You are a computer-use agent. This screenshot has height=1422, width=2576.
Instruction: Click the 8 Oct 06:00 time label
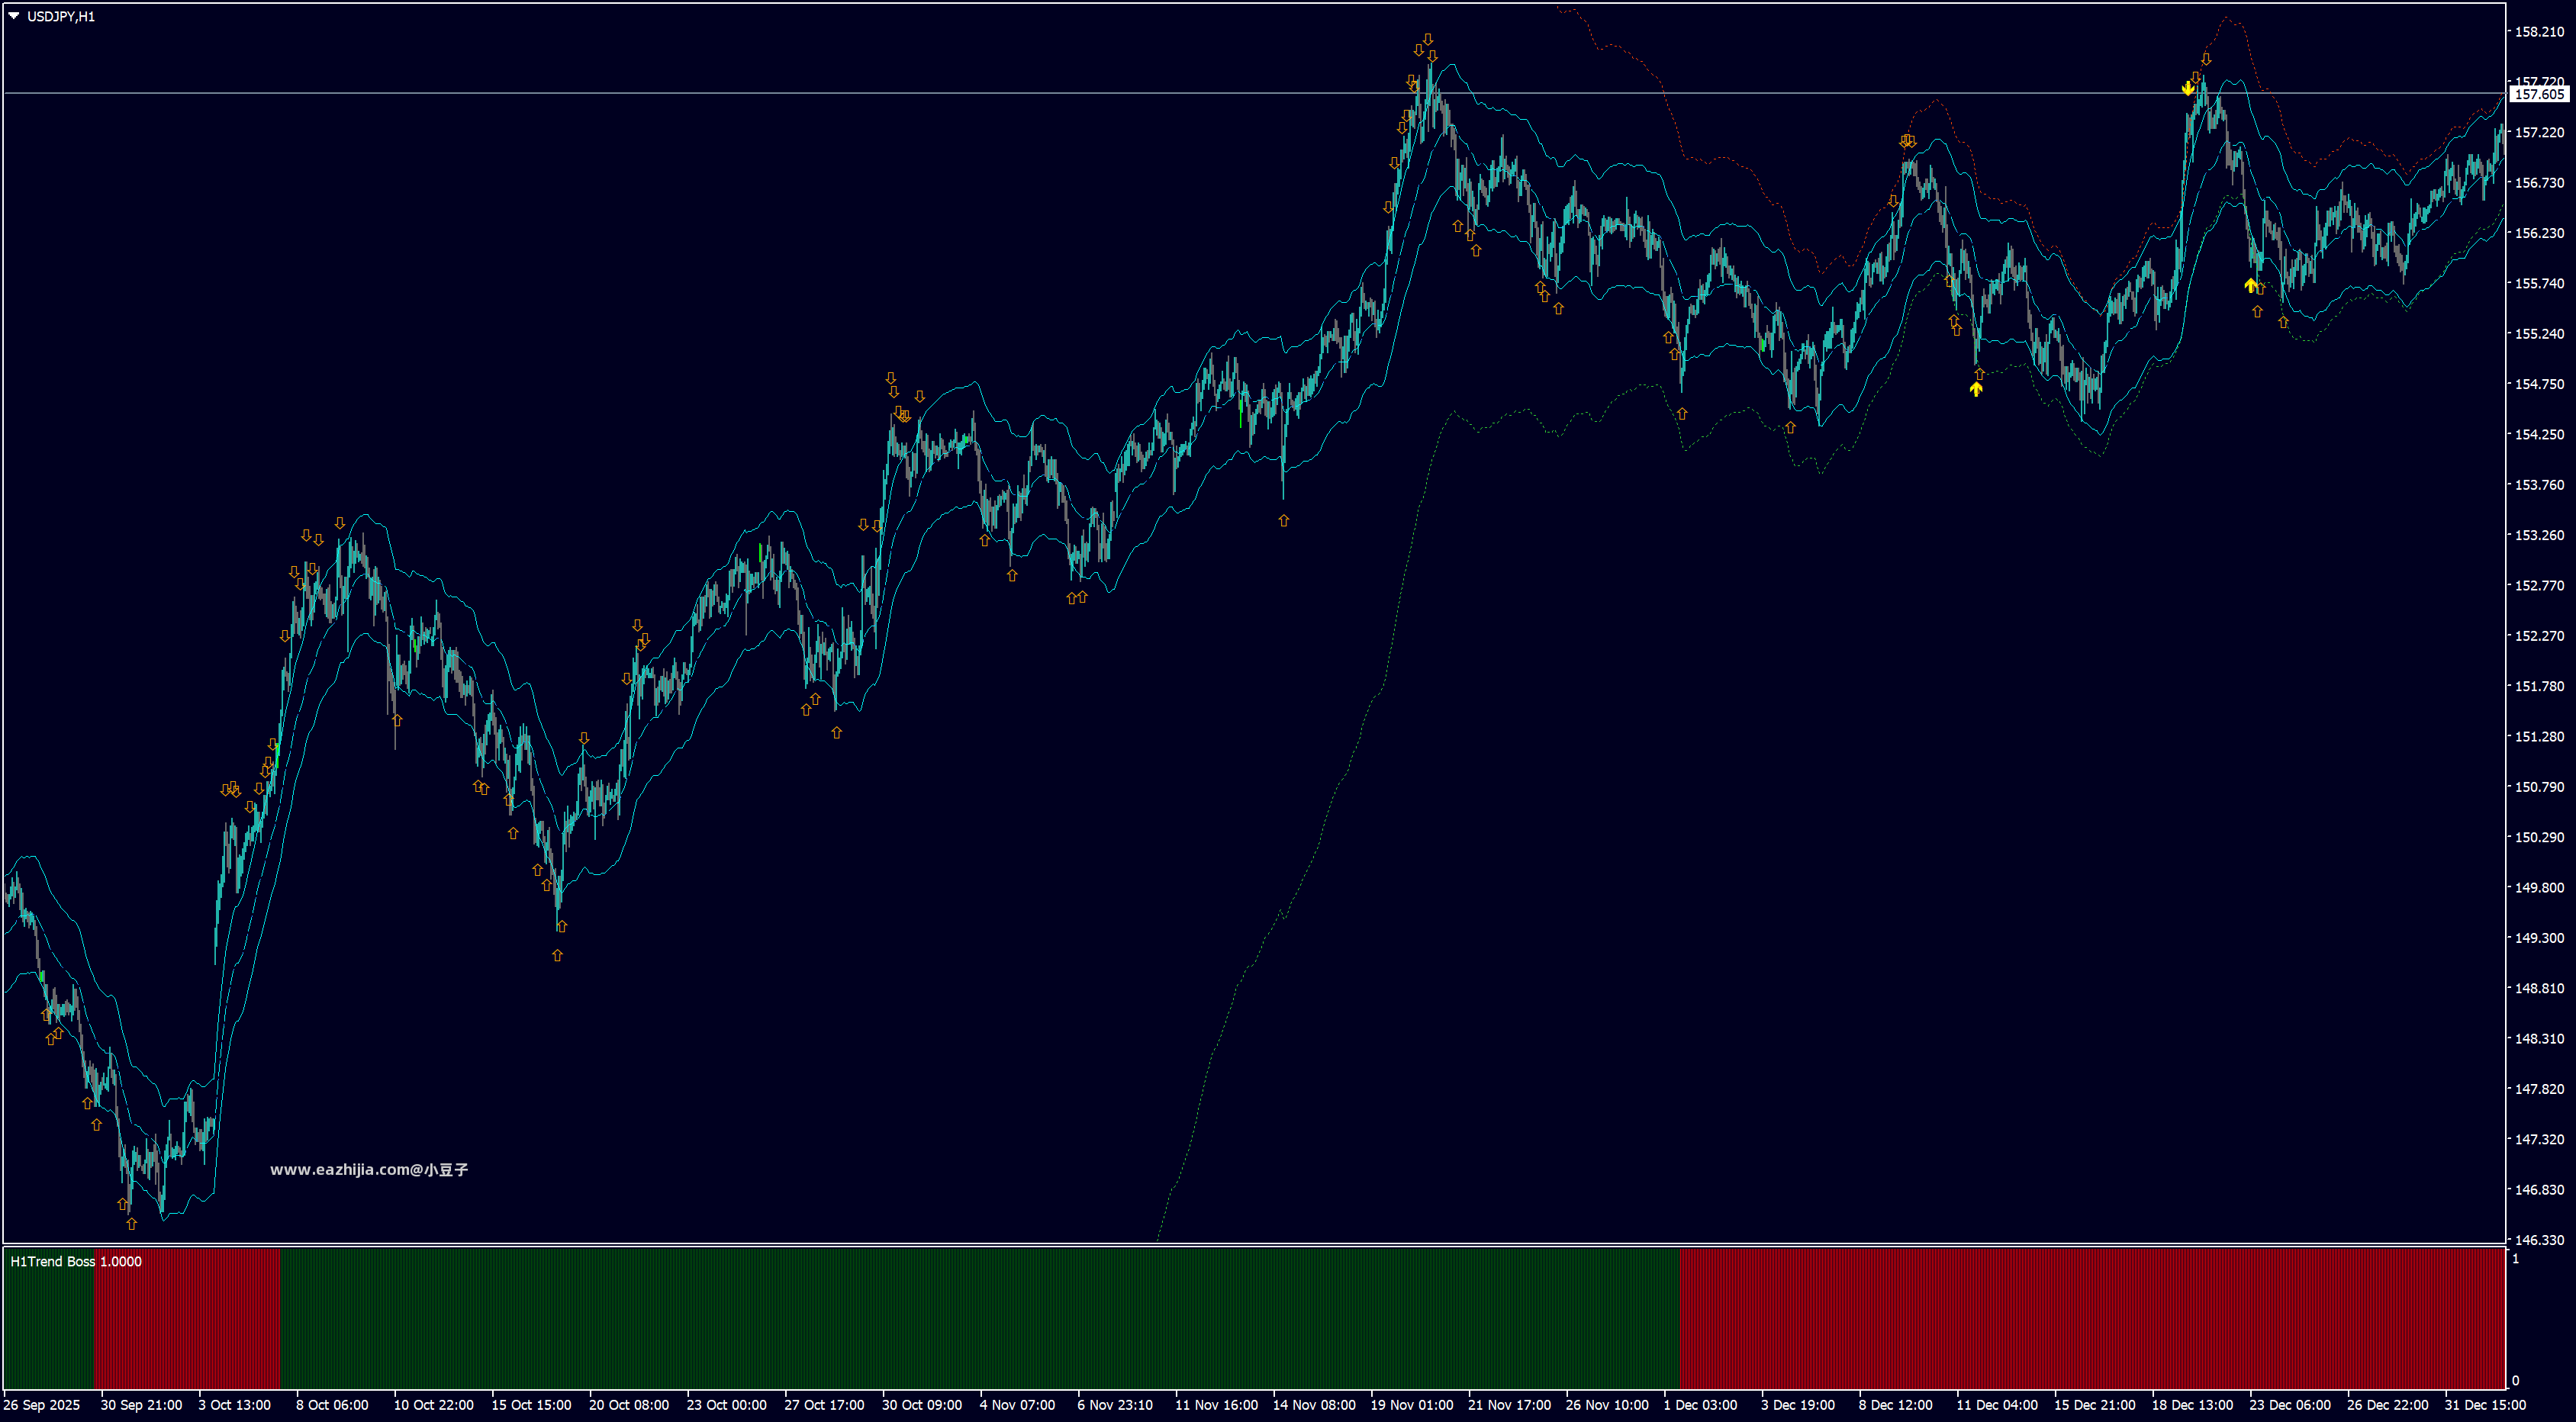[x=332, y=1405]
